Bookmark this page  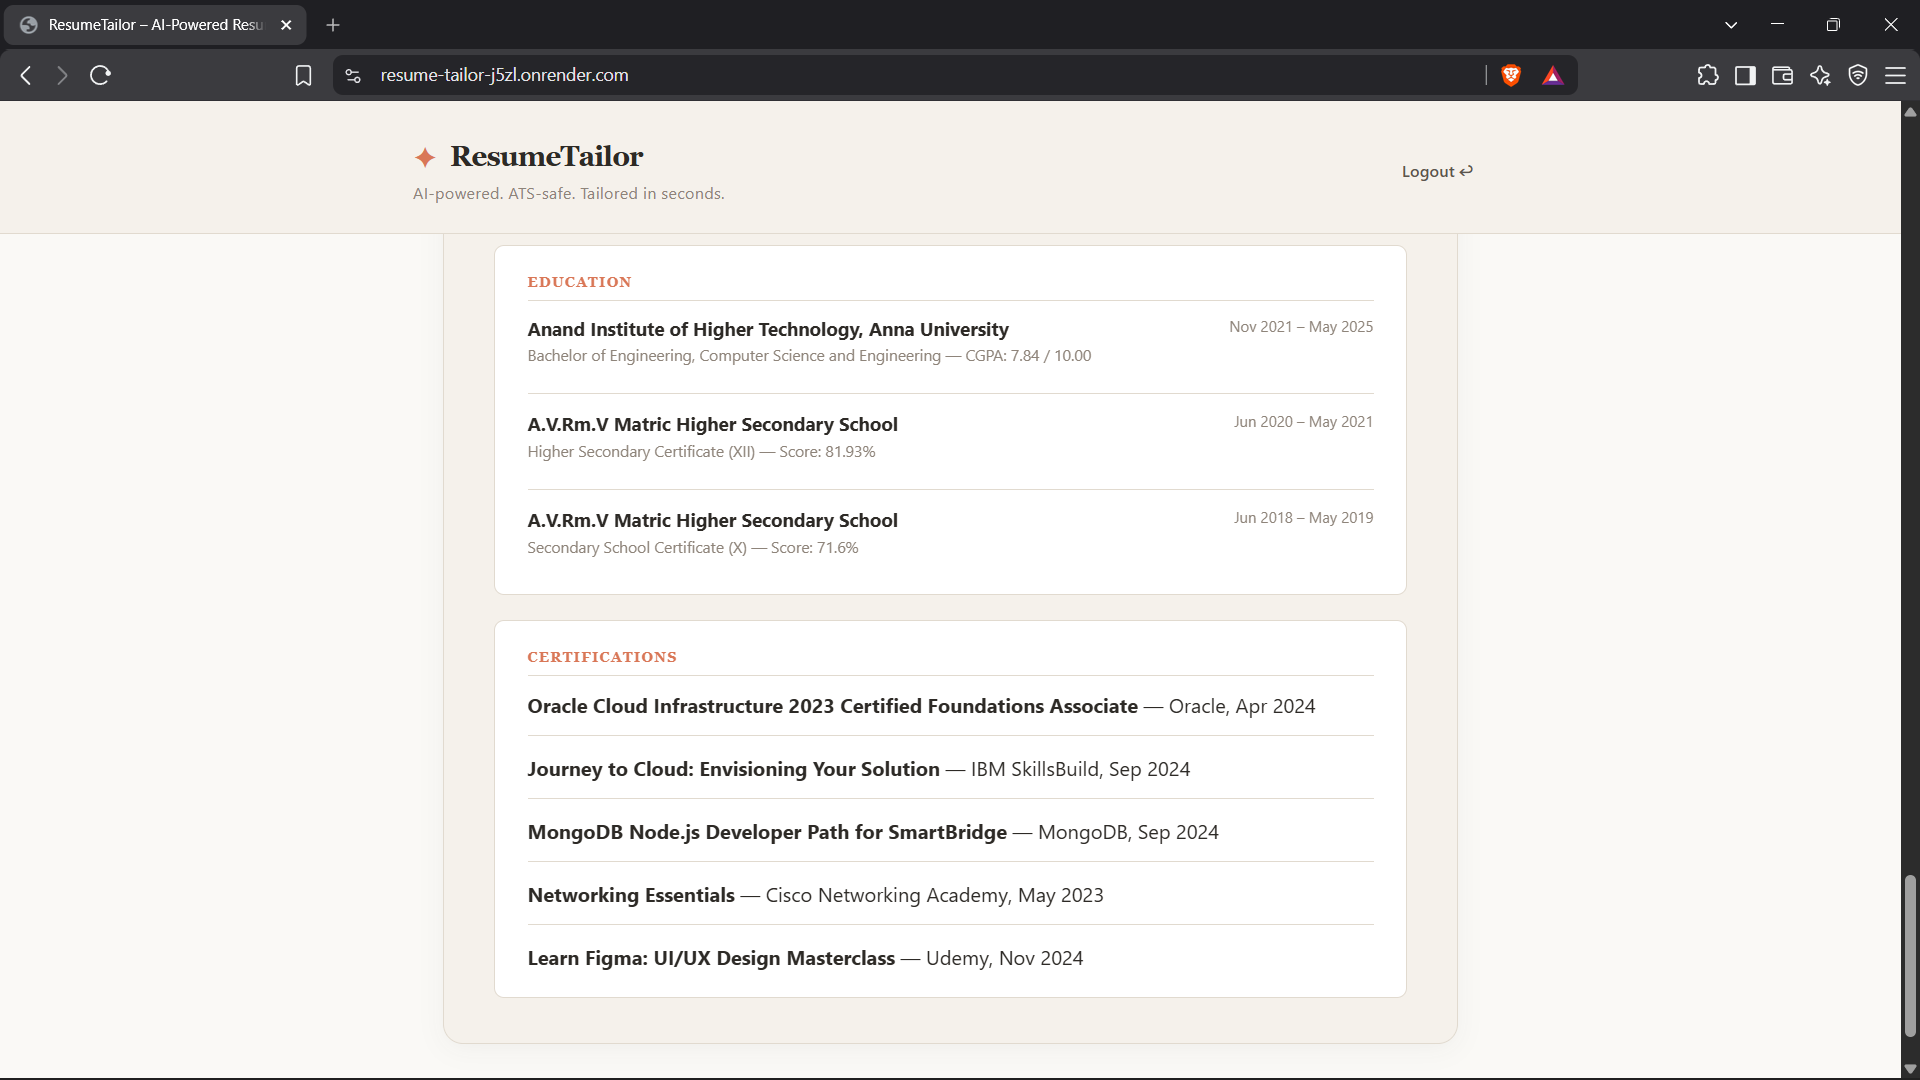click(x=303, y=75)
